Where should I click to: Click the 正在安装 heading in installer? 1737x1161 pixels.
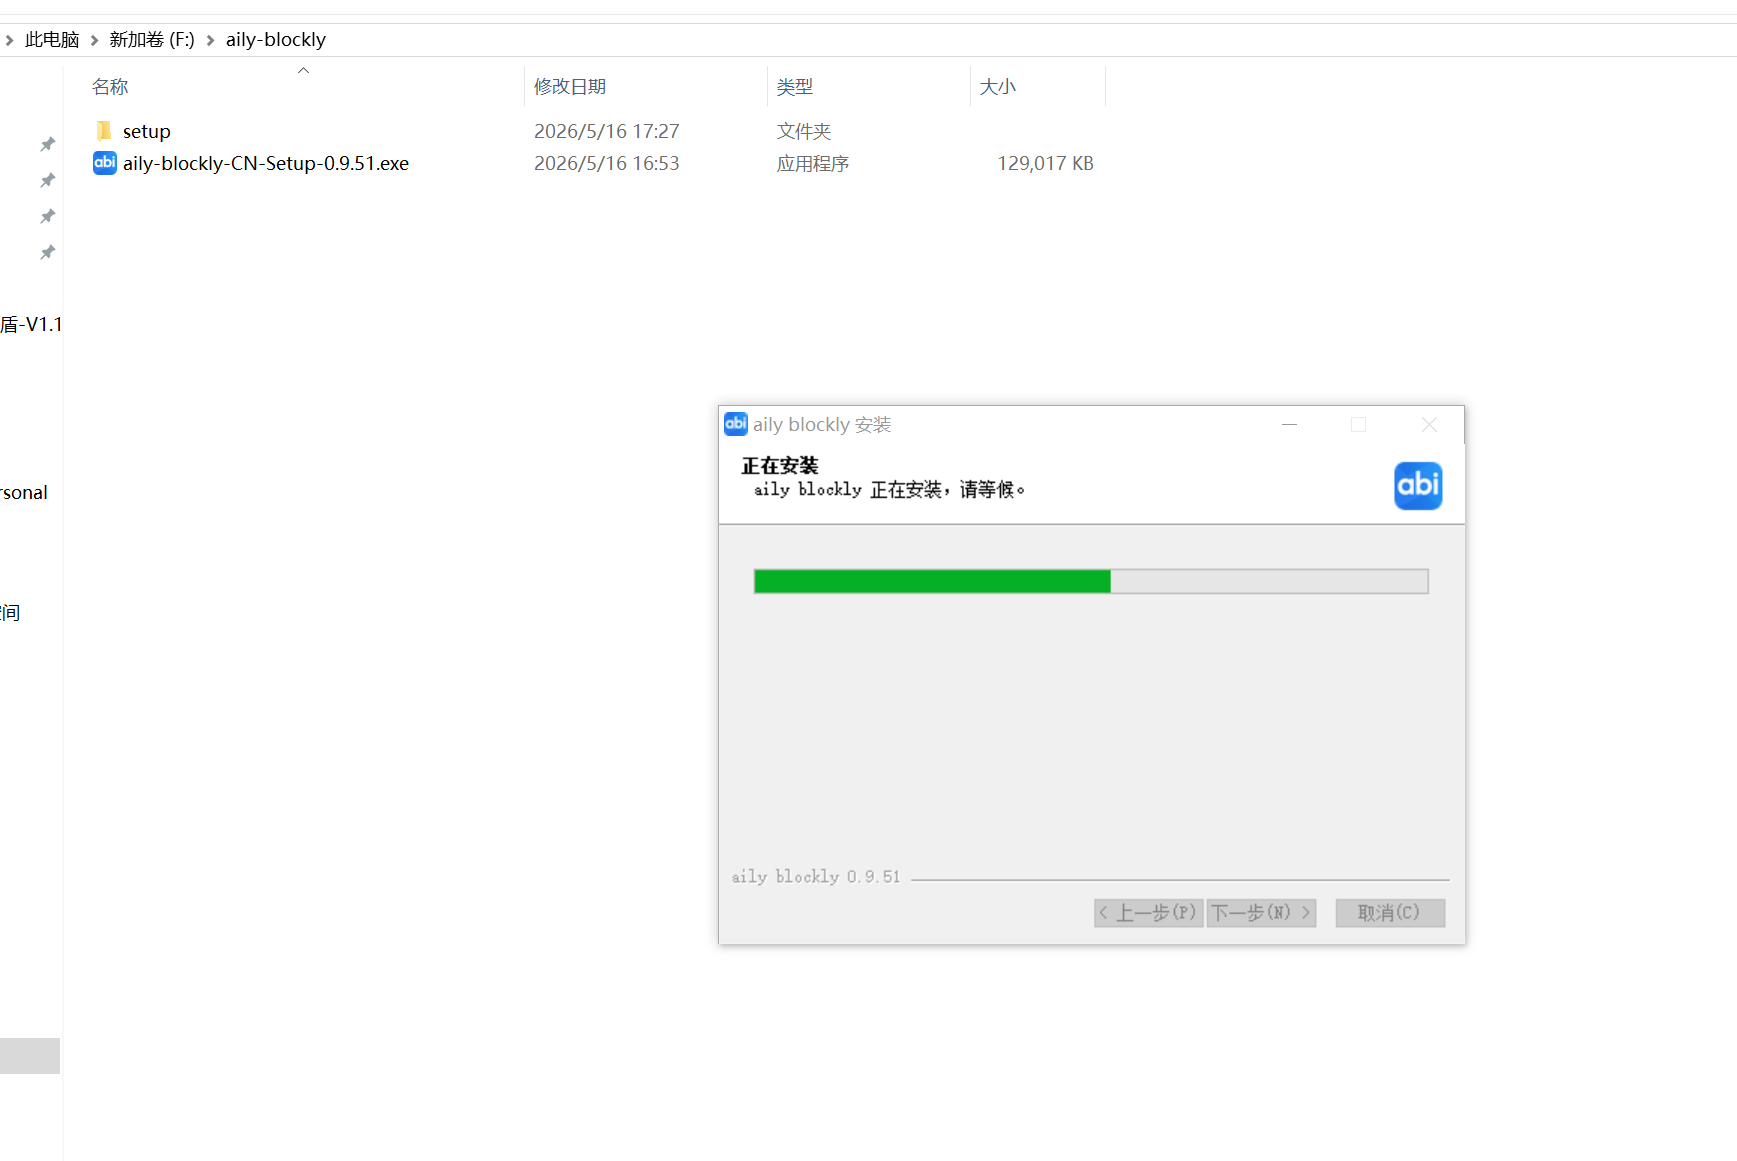(780, 466)
